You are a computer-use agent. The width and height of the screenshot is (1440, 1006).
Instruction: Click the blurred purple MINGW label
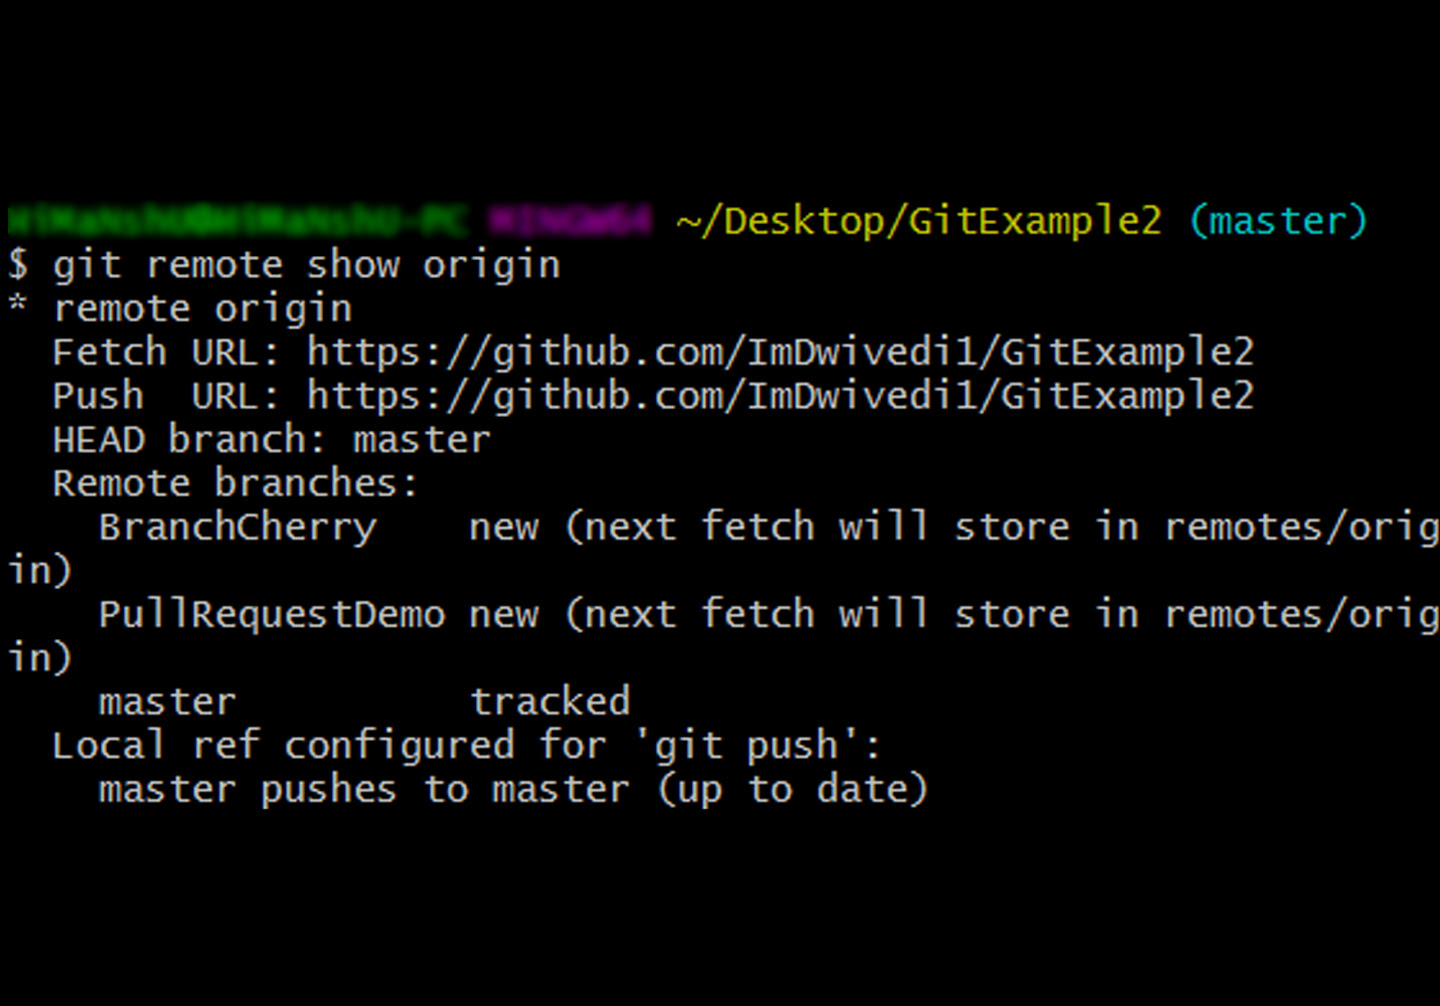(570, 221)
